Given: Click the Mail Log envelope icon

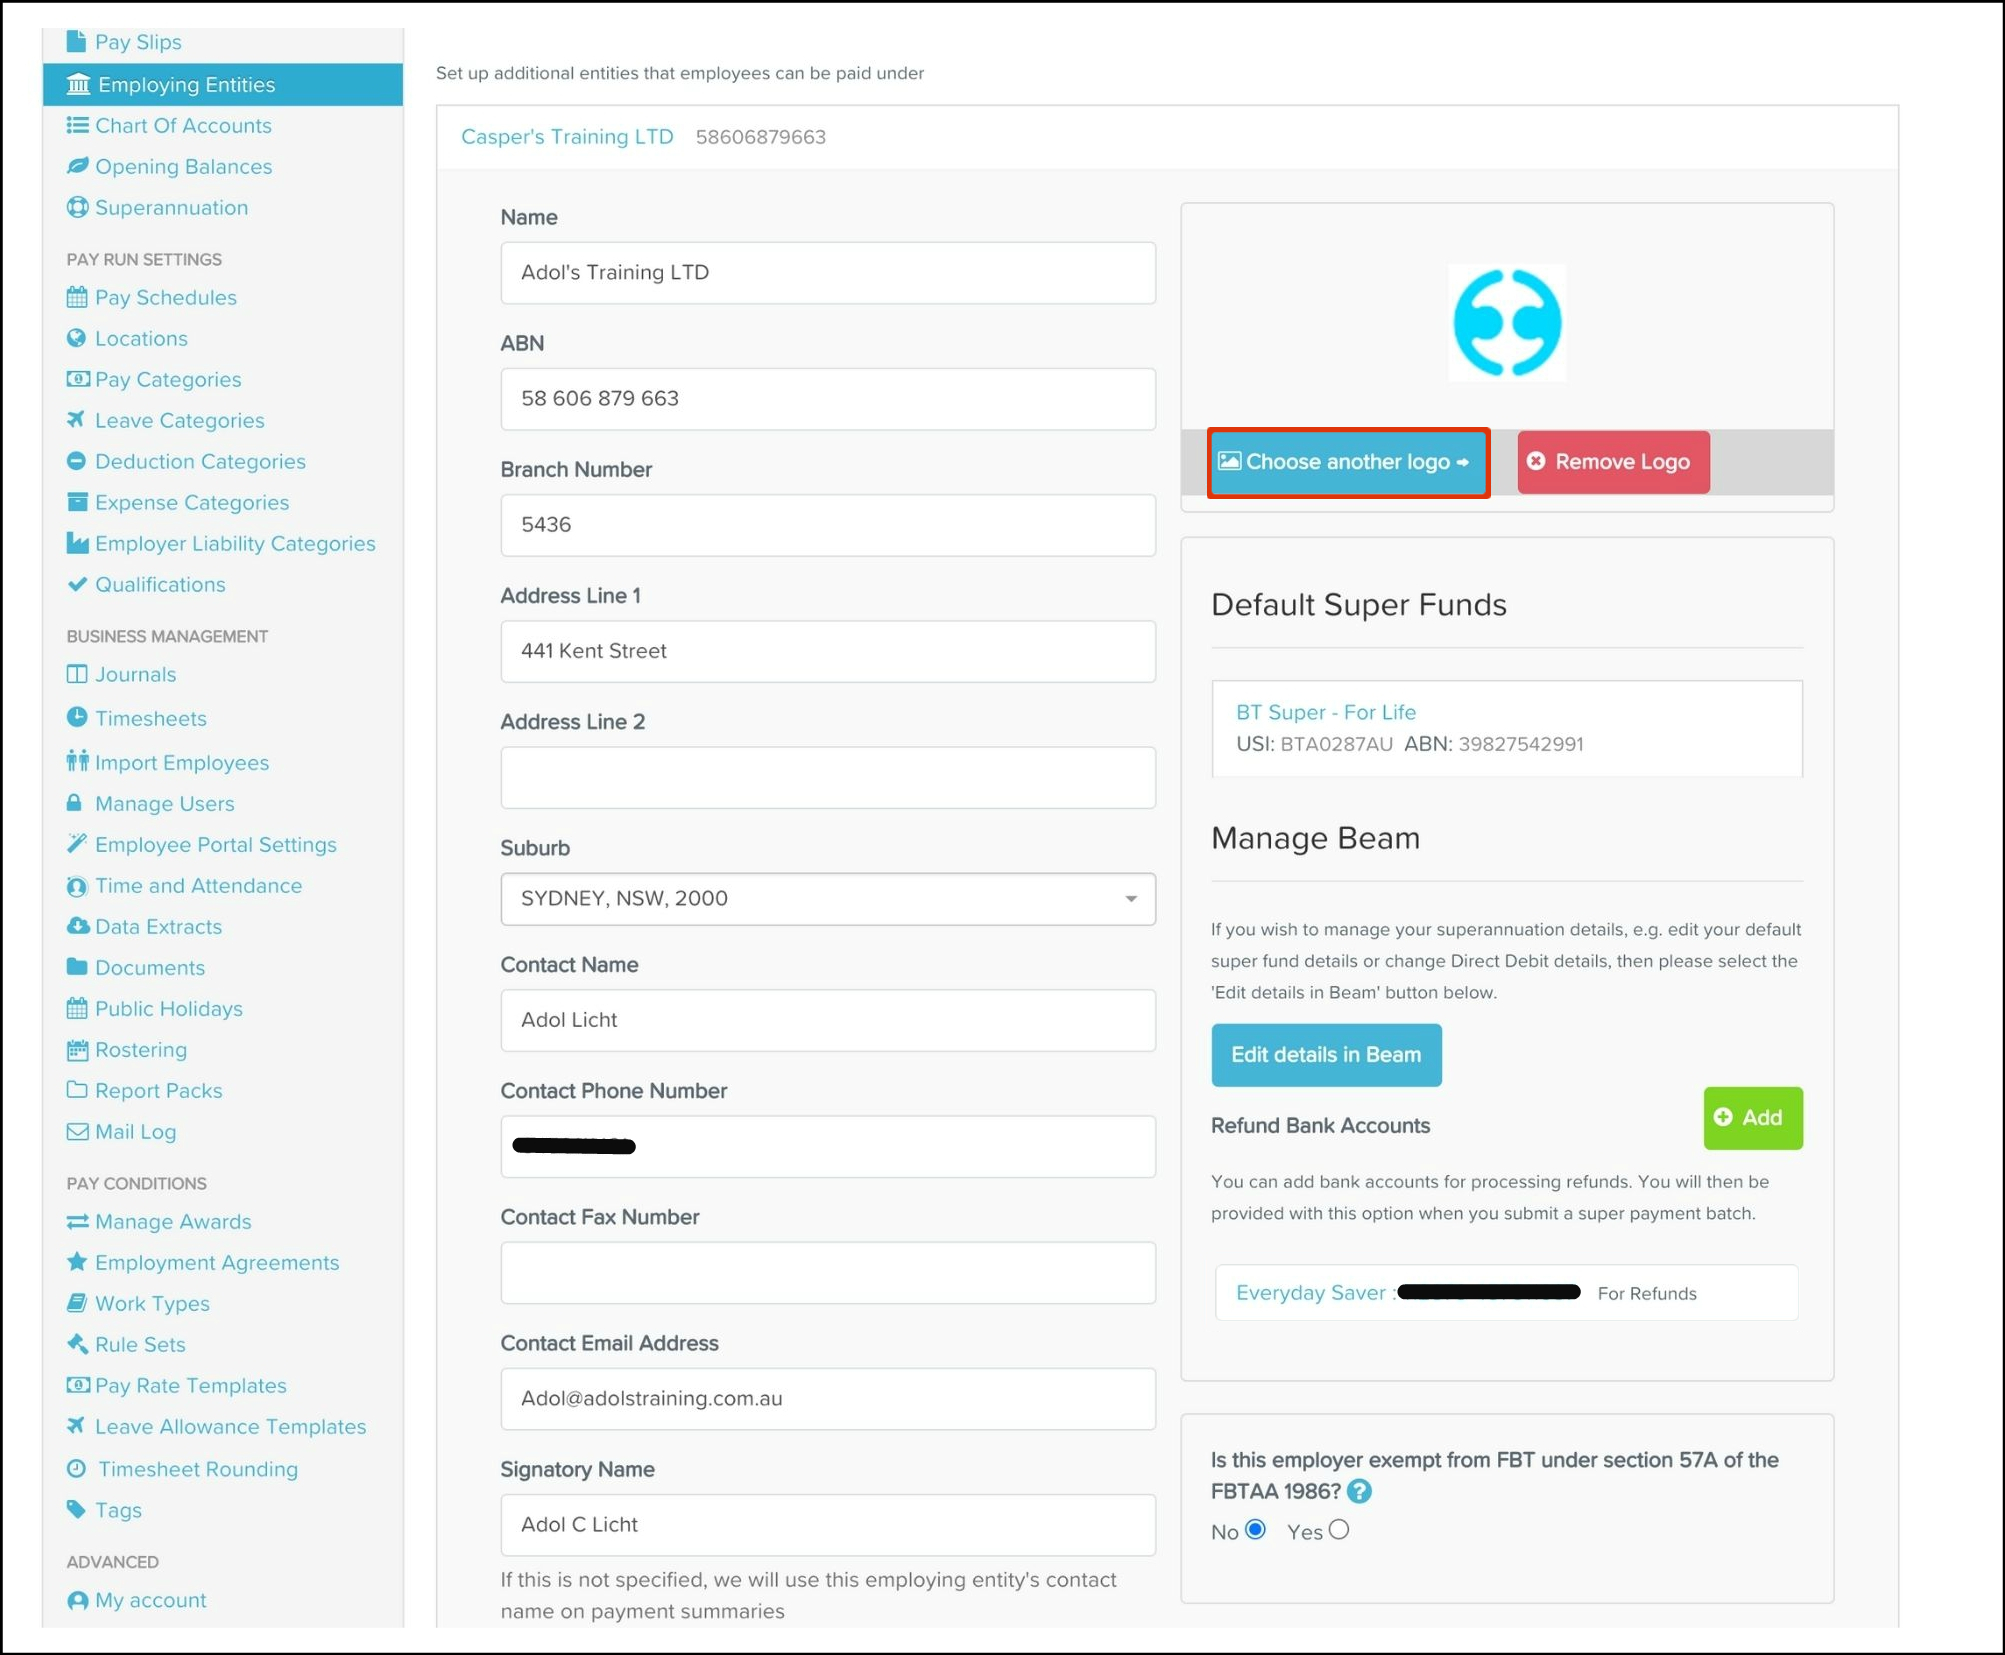Looking at the screenshot, I should 77,1131.
